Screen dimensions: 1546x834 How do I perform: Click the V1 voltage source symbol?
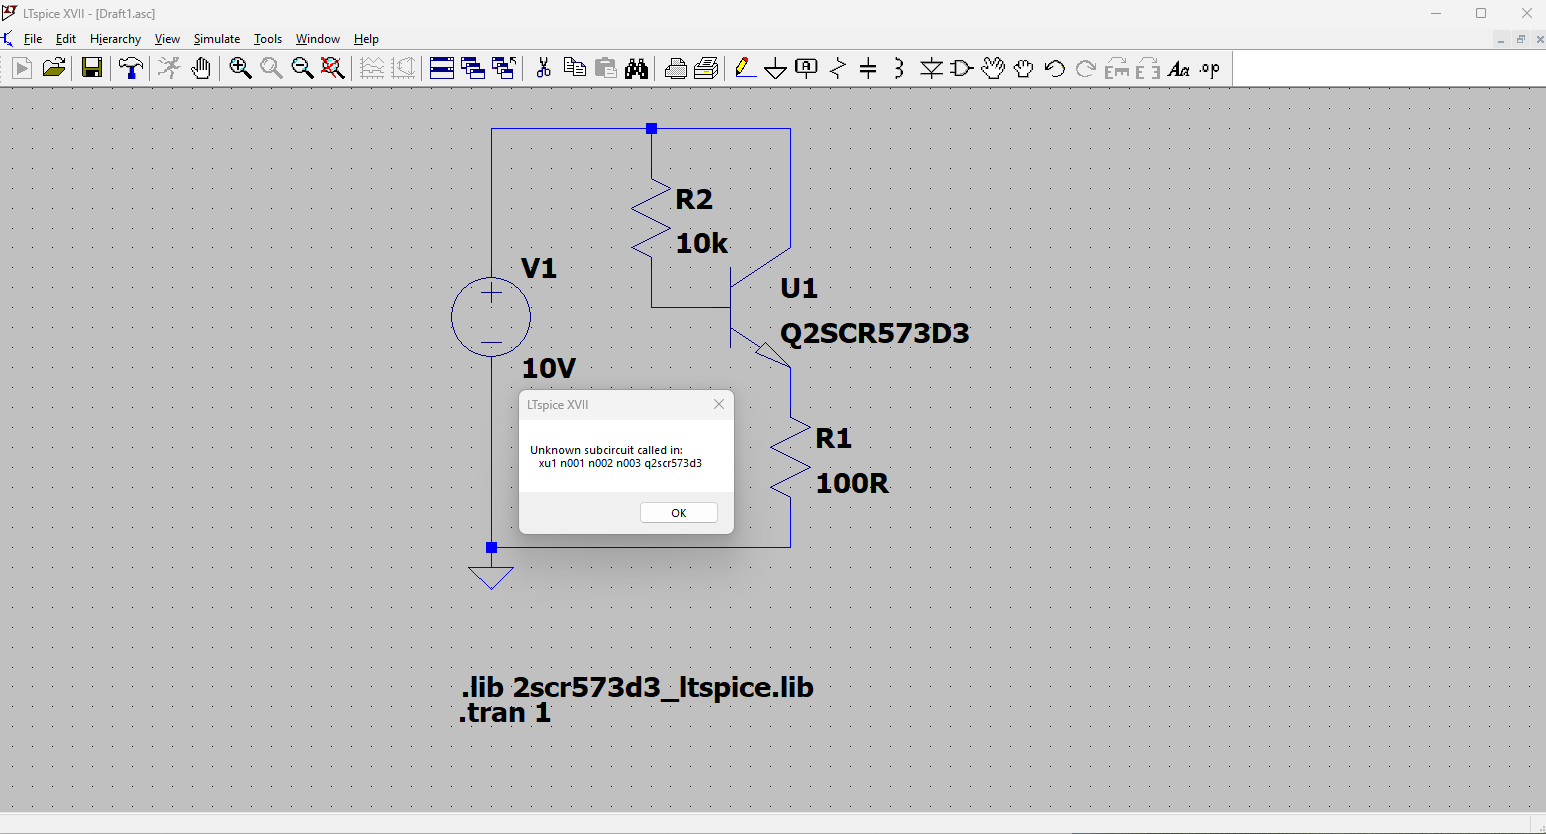click(x=491, y=317)
